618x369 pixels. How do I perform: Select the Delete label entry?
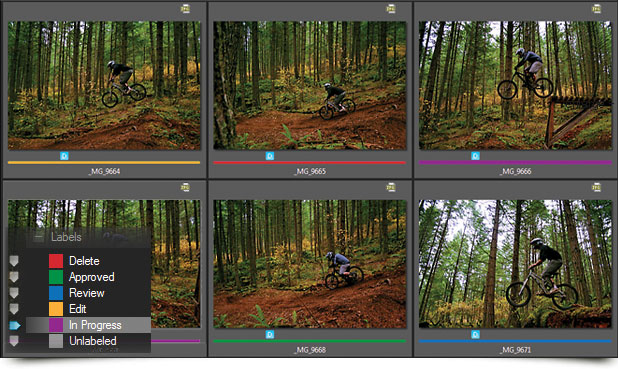point(88,261)
